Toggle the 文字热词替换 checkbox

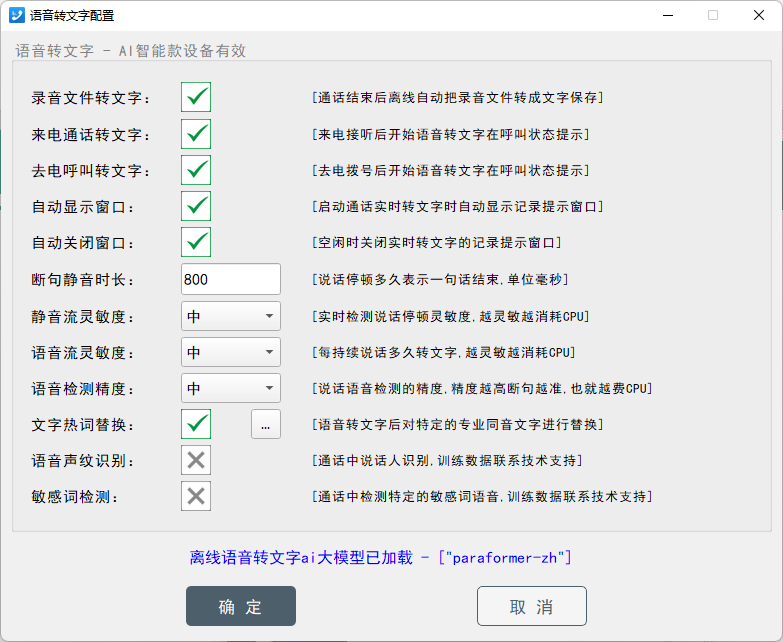[196, 424]
